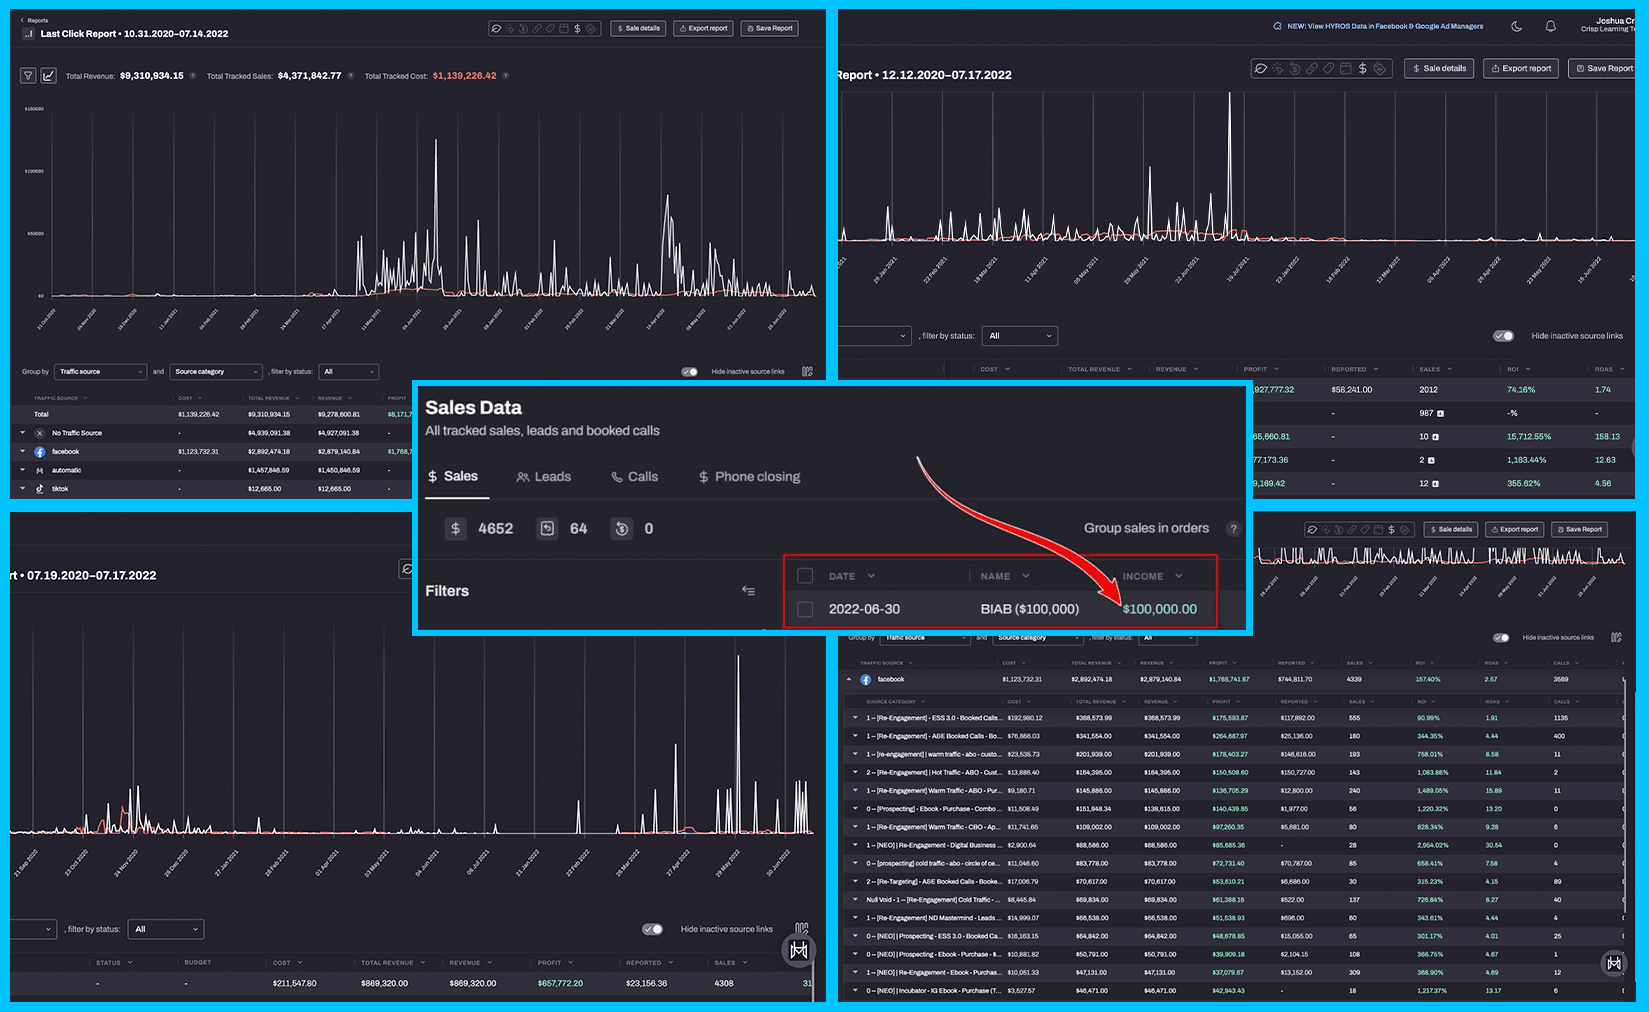
Task: Click the filter funnel icon beside Total Revenue
Action: pyautogui.click(x=28, y=76)
